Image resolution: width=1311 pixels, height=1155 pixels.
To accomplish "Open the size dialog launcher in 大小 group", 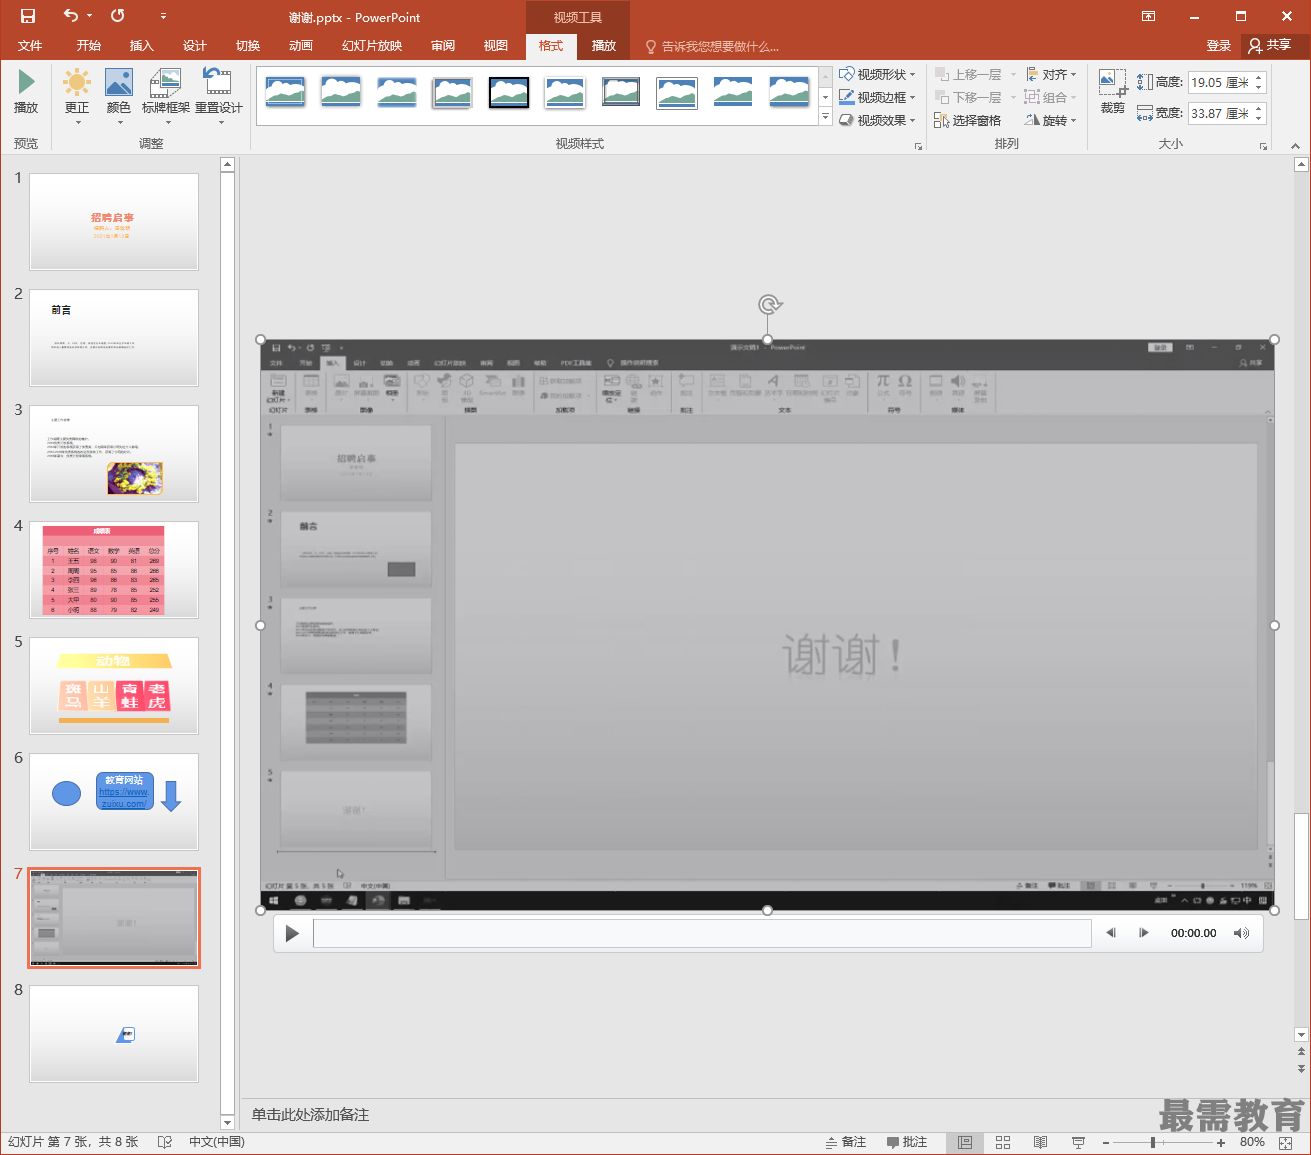I will click(x=1263, y=146).
